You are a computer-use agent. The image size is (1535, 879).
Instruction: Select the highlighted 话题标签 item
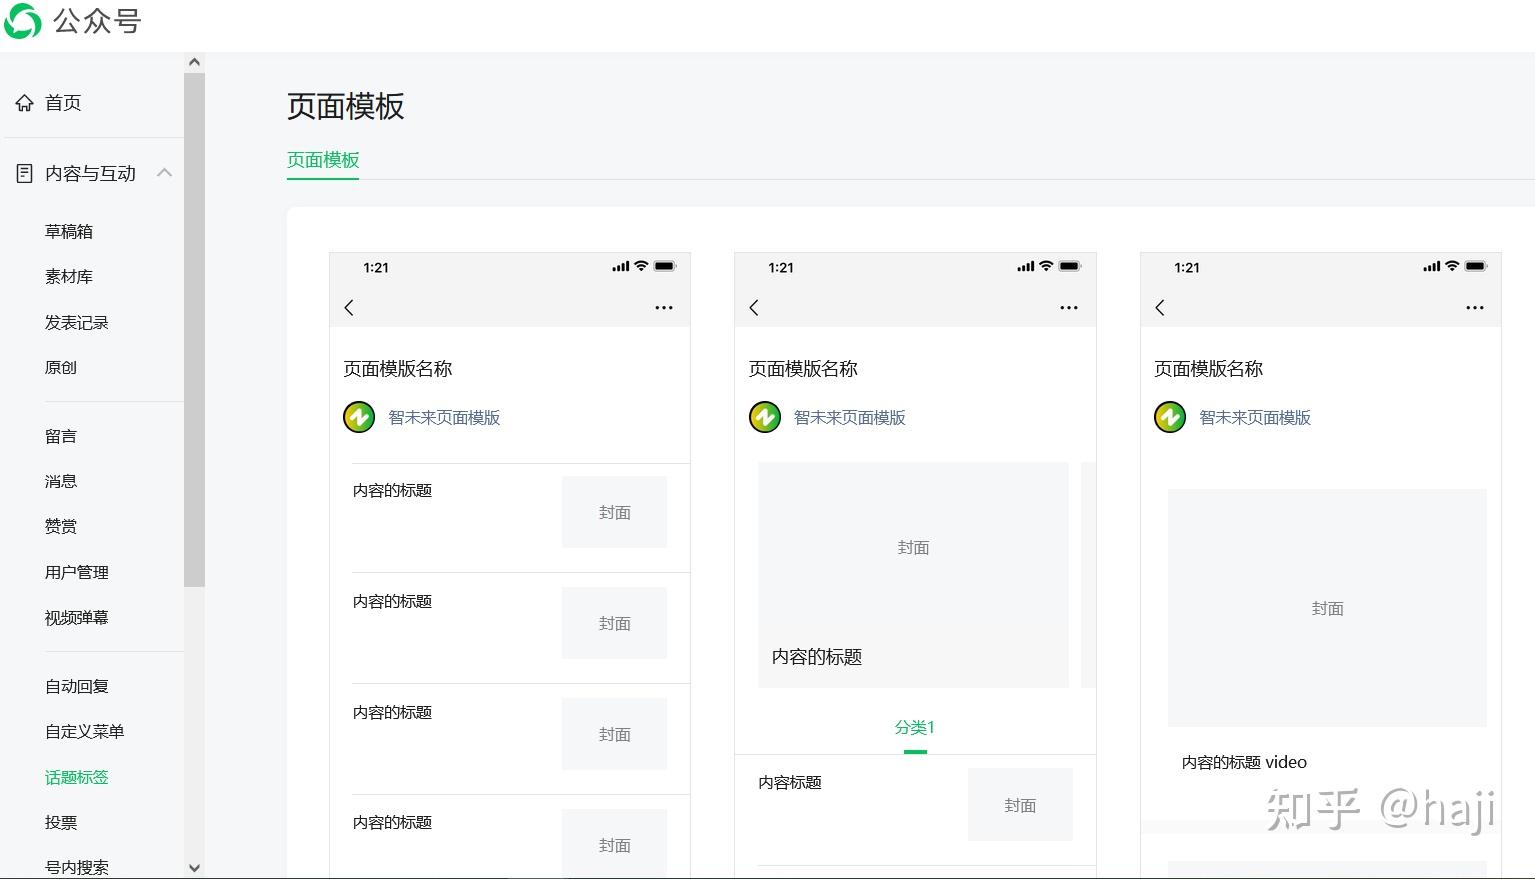click(77, 777)
